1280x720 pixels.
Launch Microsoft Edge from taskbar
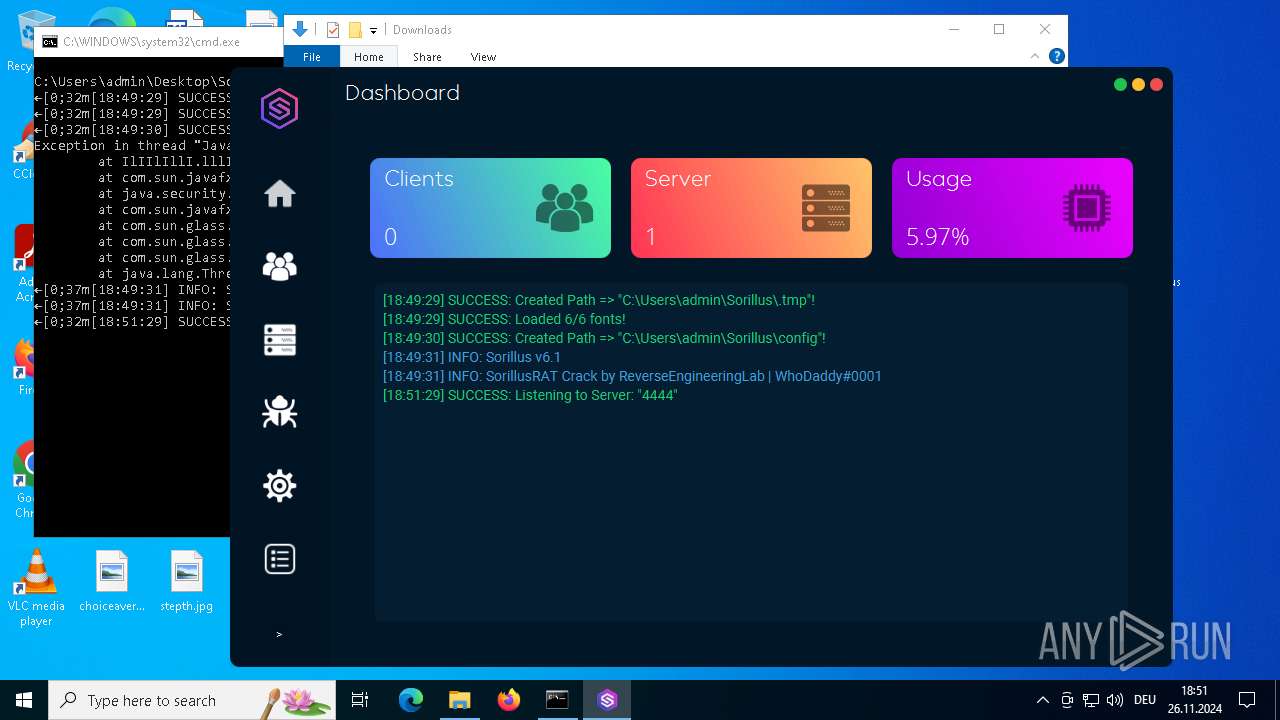point(411,700)
